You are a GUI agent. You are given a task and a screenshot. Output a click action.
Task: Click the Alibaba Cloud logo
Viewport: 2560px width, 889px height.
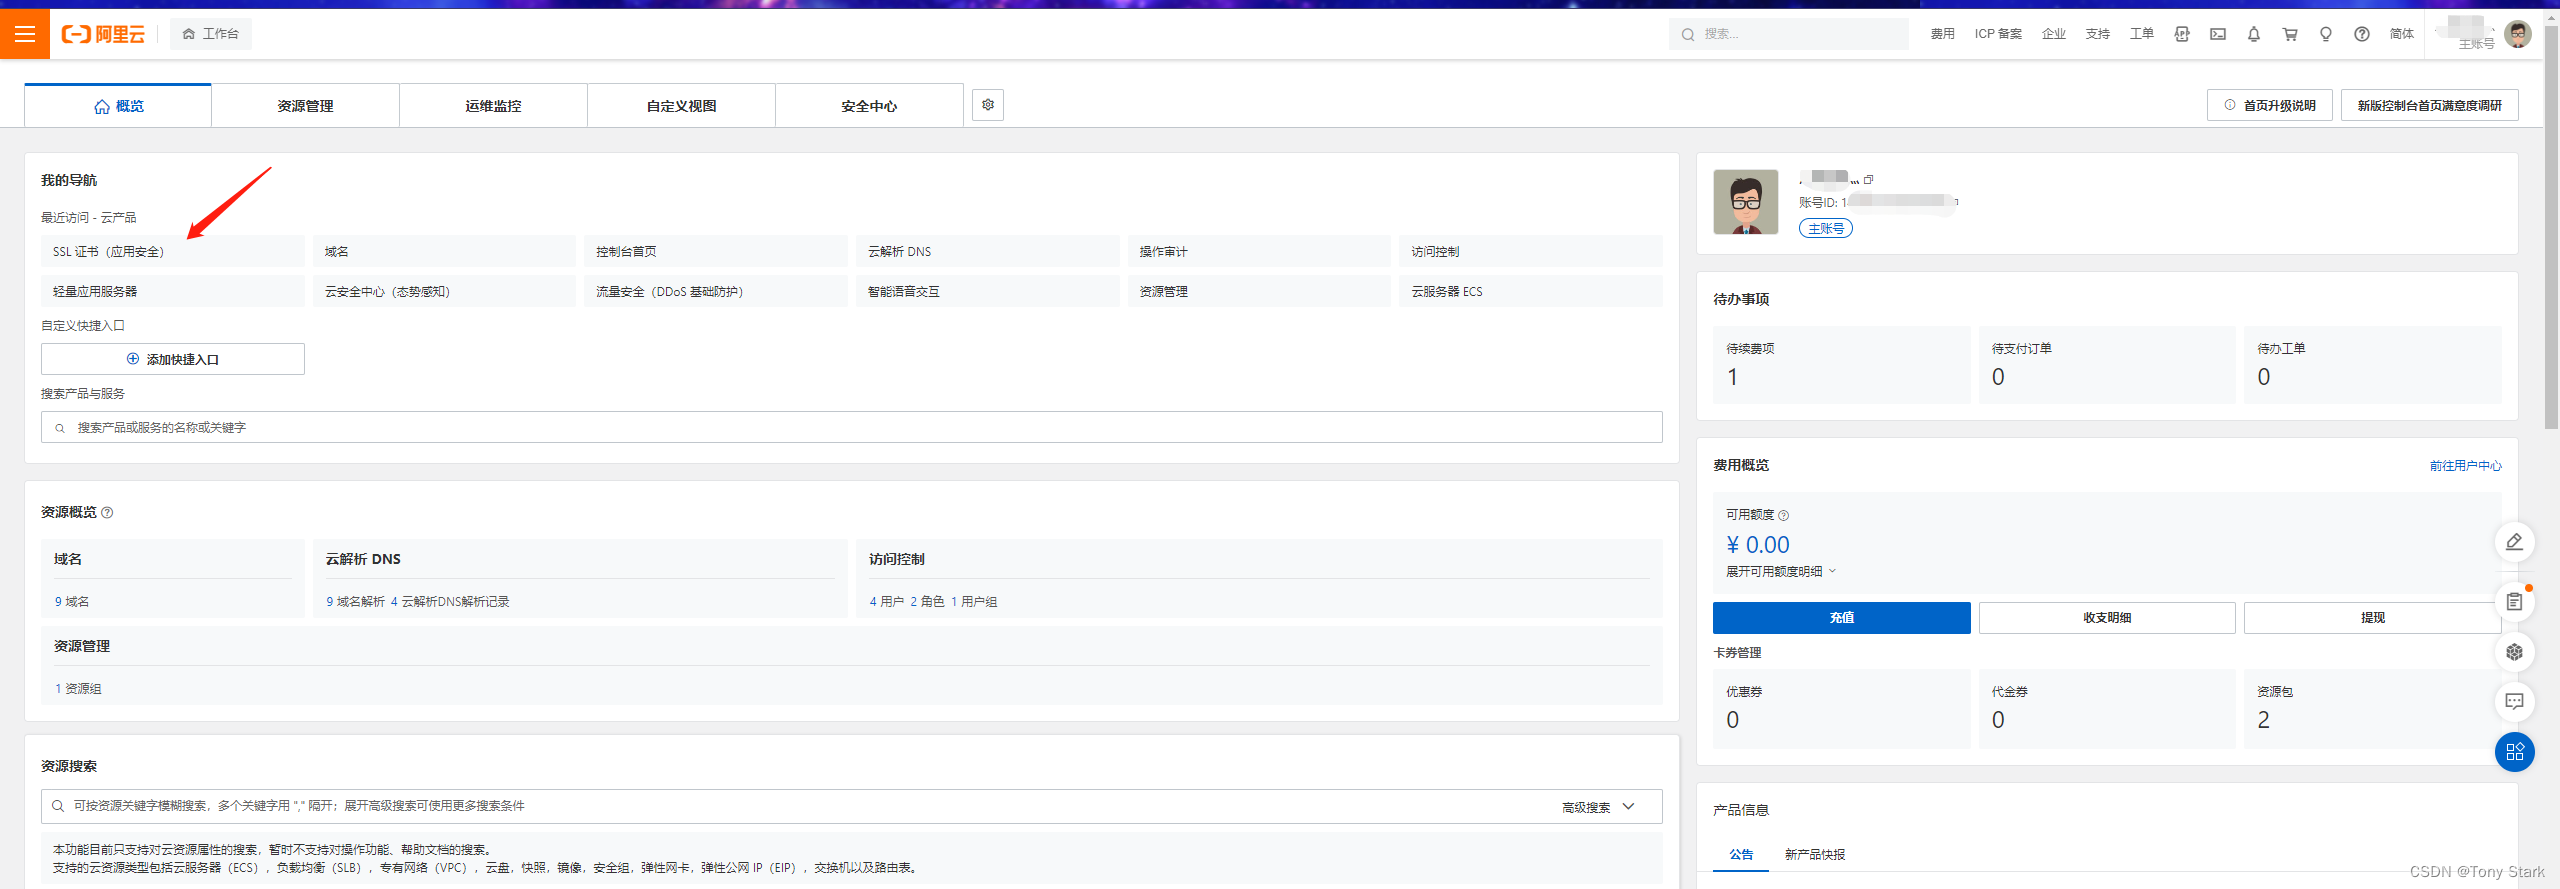103,34
